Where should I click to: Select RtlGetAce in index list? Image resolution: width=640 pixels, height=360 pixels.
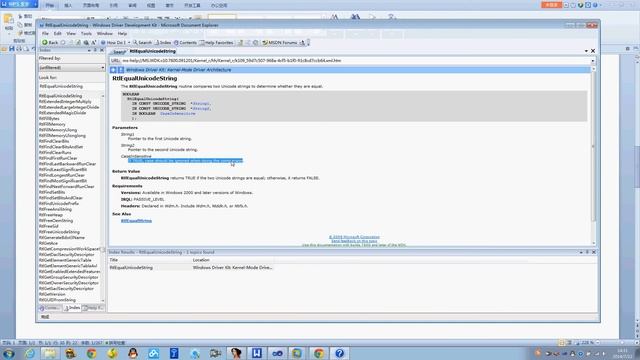pos(48,243)
